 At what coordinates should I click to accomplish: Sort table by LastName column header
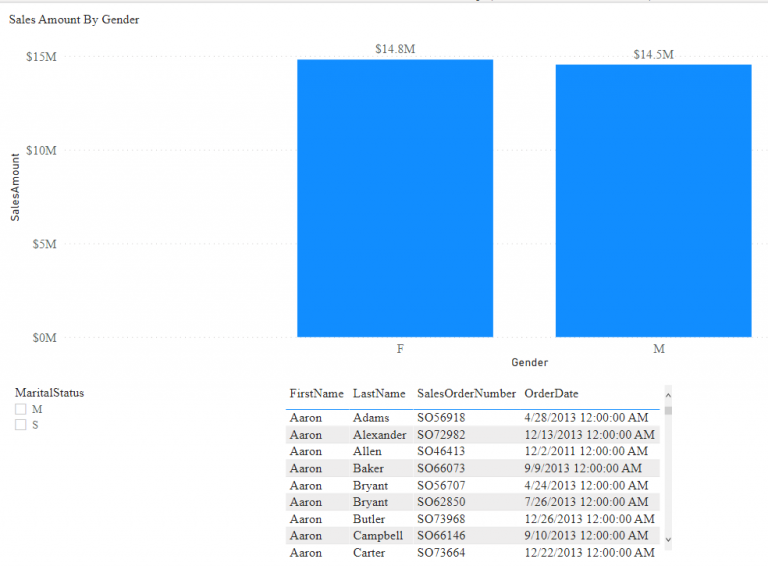(x=379, y=394)
